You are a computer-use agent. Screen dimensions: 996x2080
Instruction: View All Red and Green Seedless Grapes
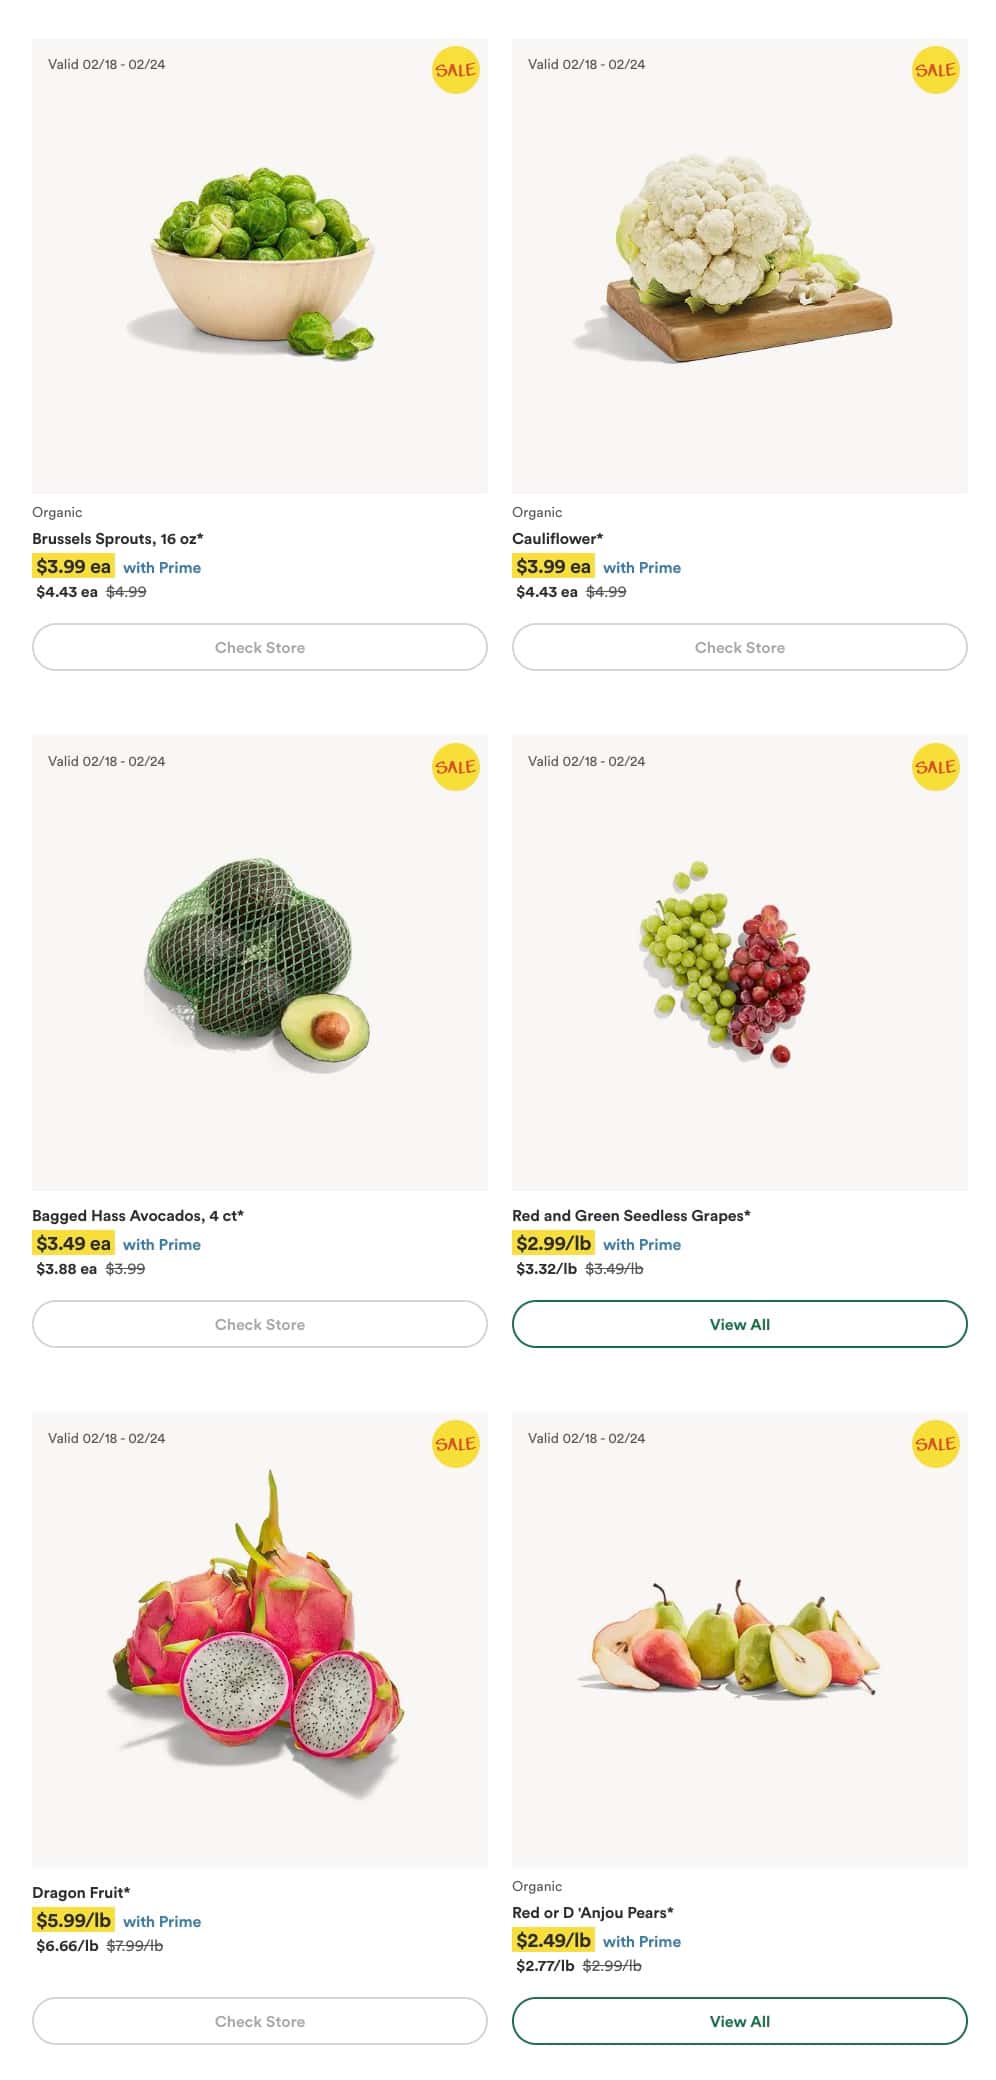pyautogui.click(x=740, y=1324)
